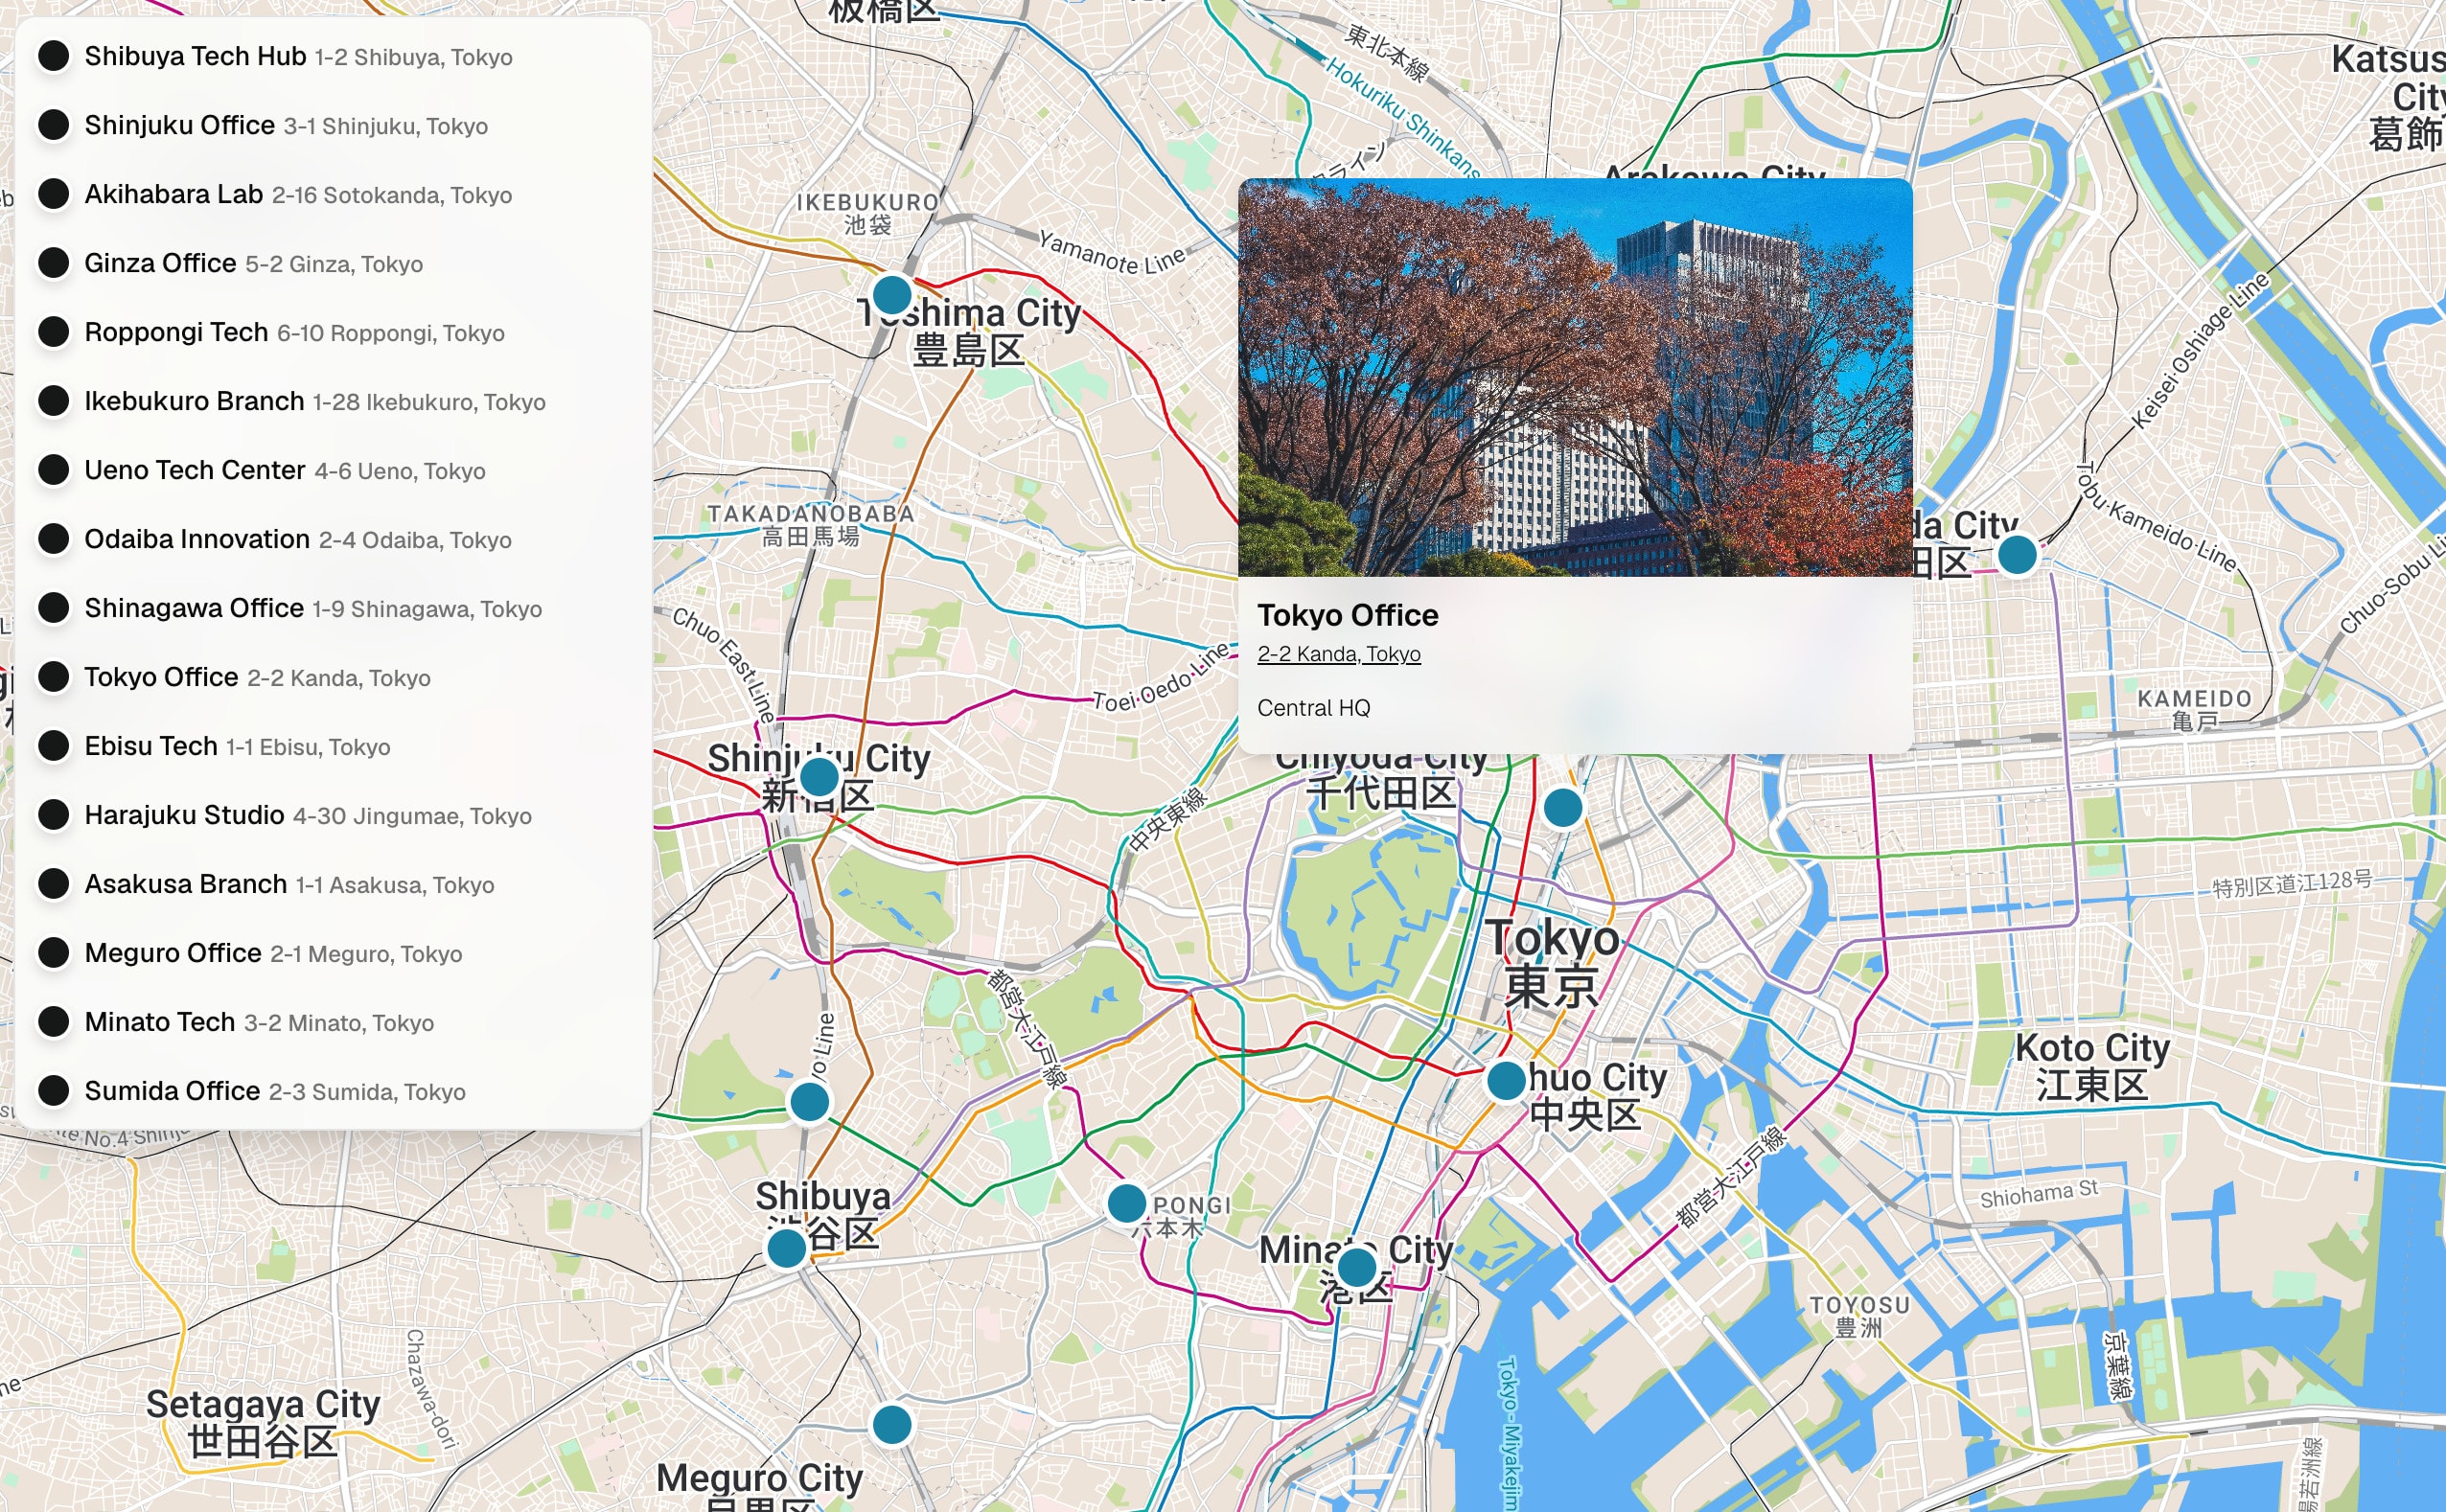The height and width of the screenshot is (1512, 2446).
Task: Open the 2-2 Kanda, Tokyo address link
Action: pos(1338,654)
